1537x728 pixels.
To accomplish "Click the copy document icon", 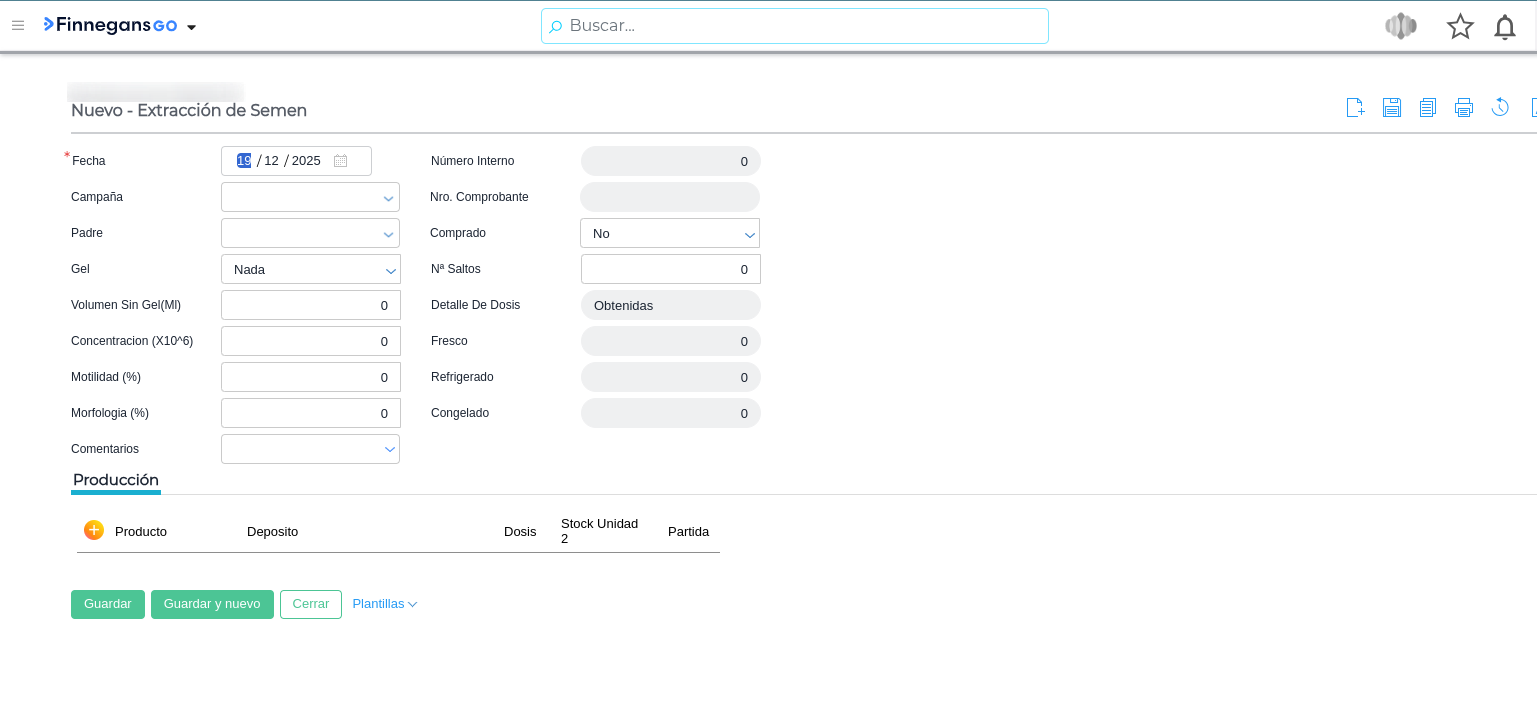I will (1427, 108).
